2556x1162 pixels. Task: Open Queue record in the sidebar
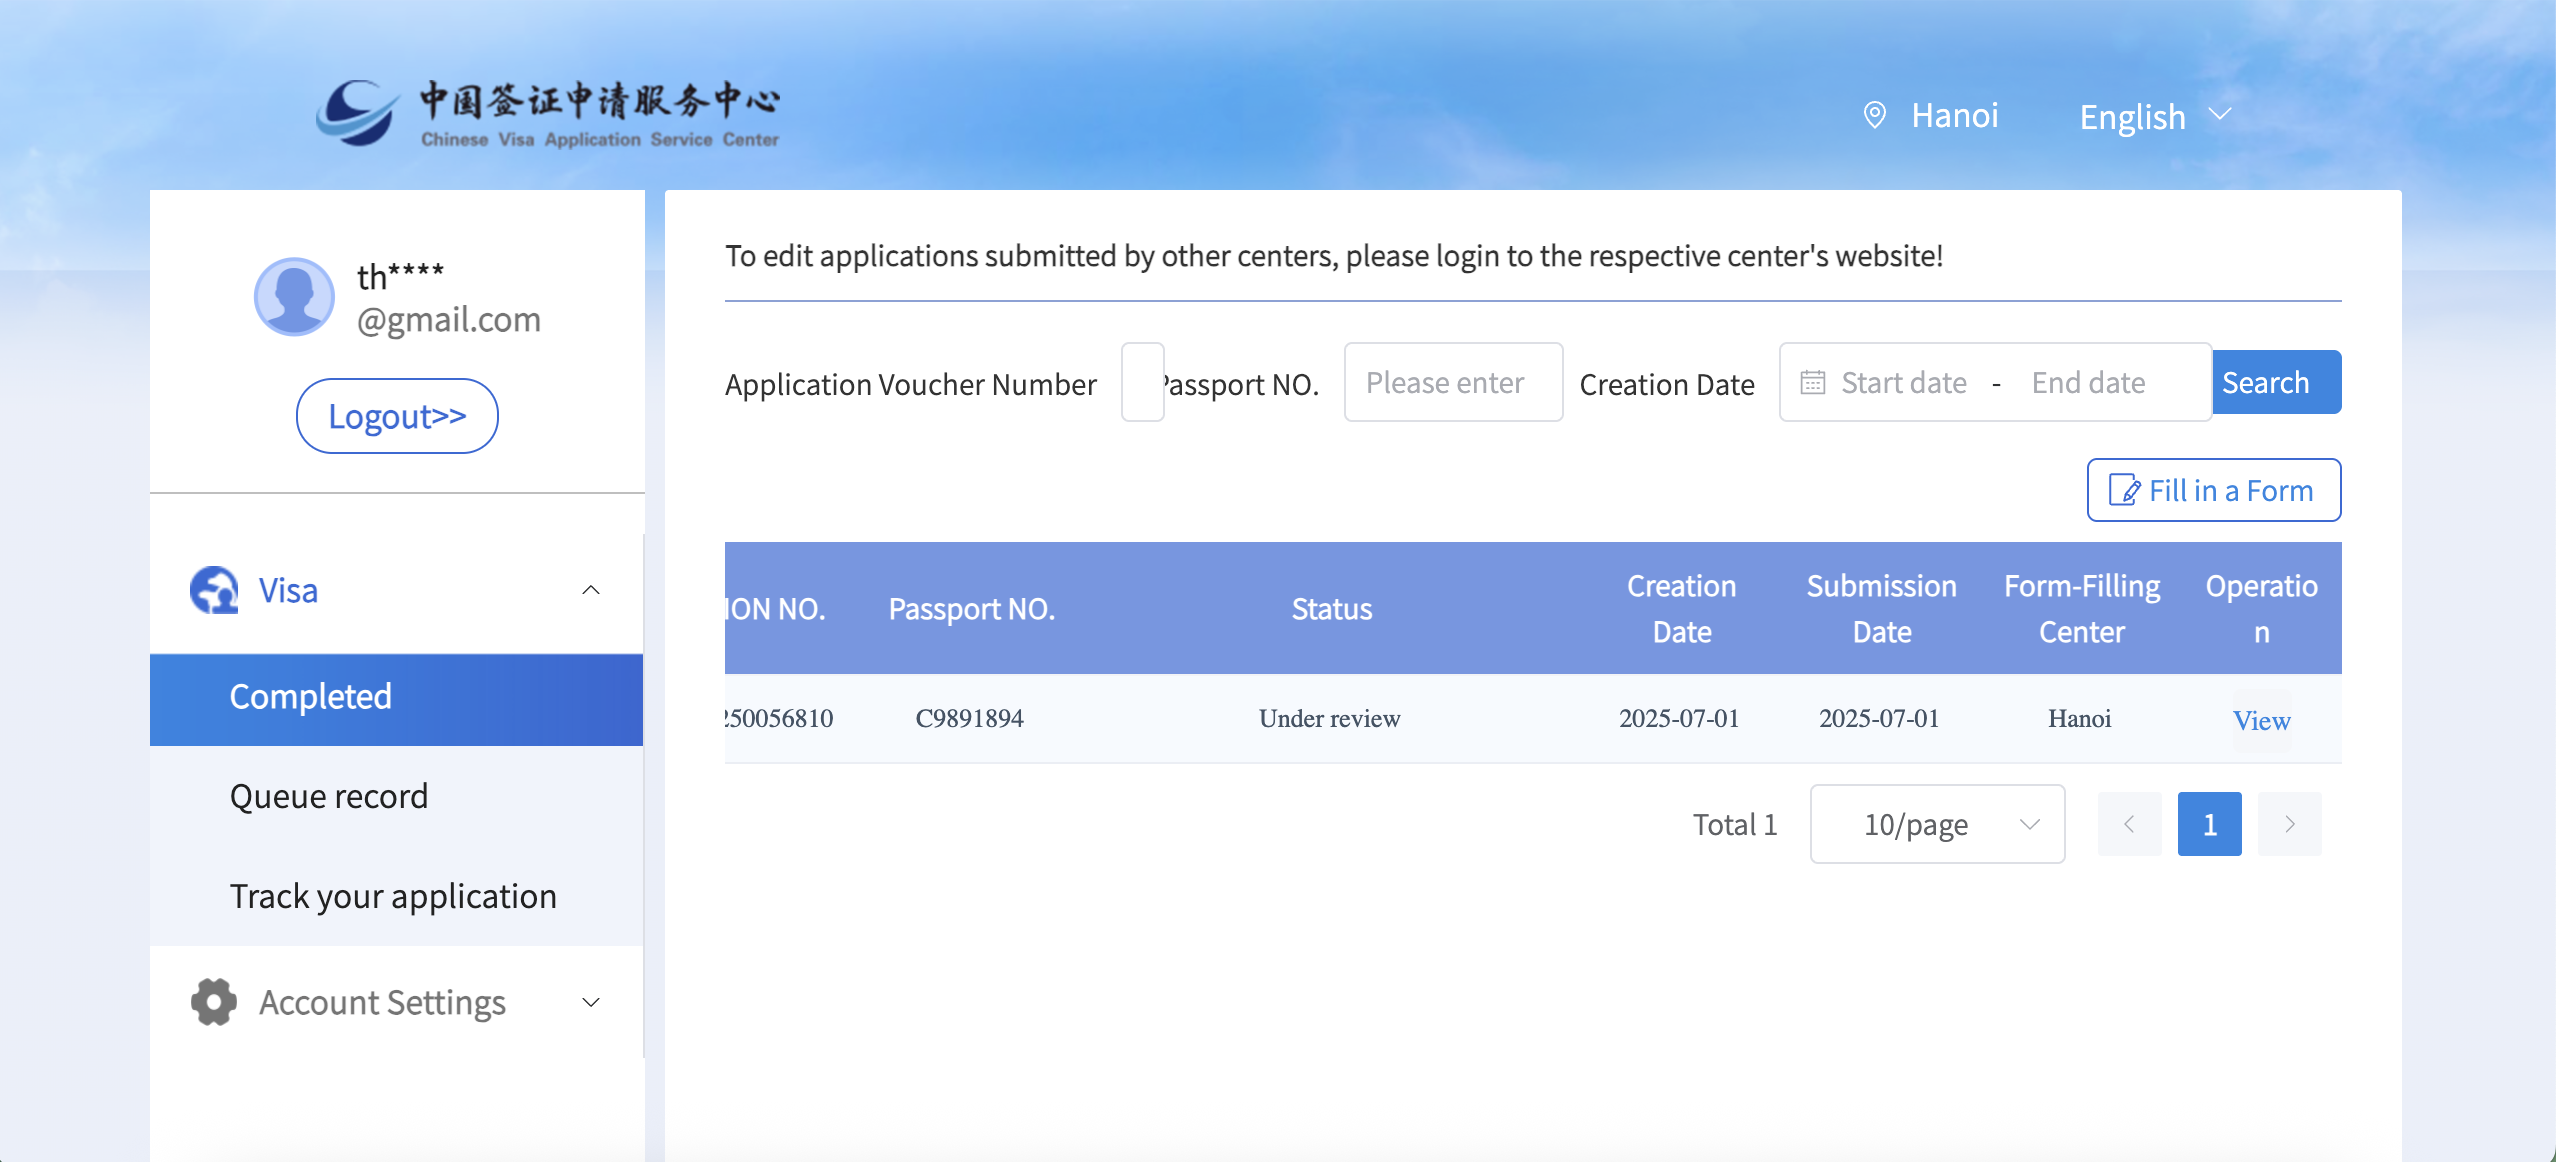click(x=329, y=797)
